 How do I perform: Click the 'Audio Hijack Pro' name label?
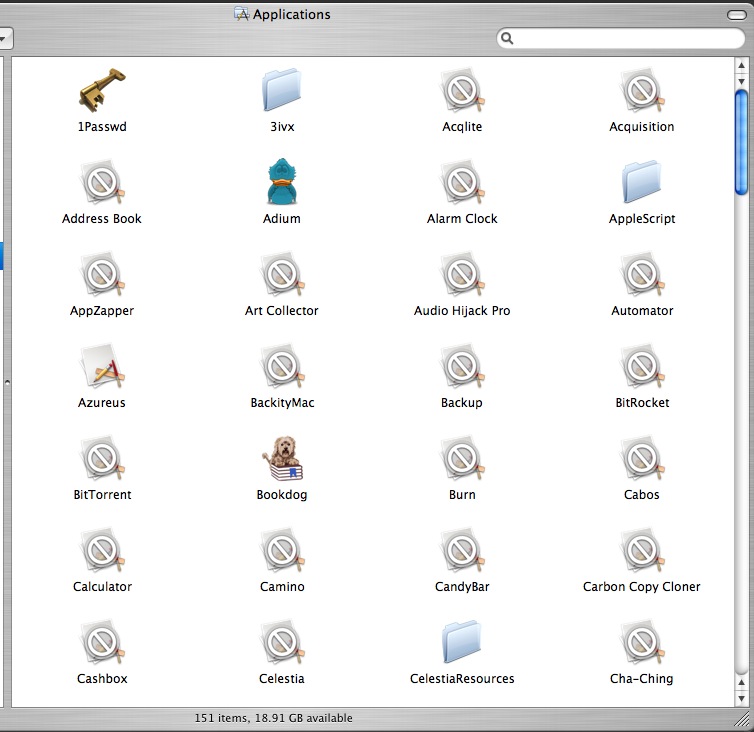point(462,311)
